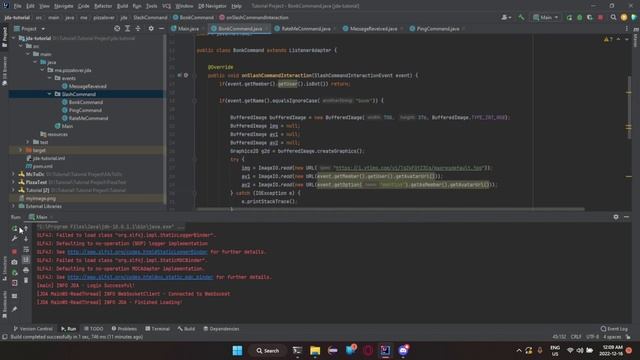Hide the Project panel
The image size is (640, 360).
pos(162,29)
